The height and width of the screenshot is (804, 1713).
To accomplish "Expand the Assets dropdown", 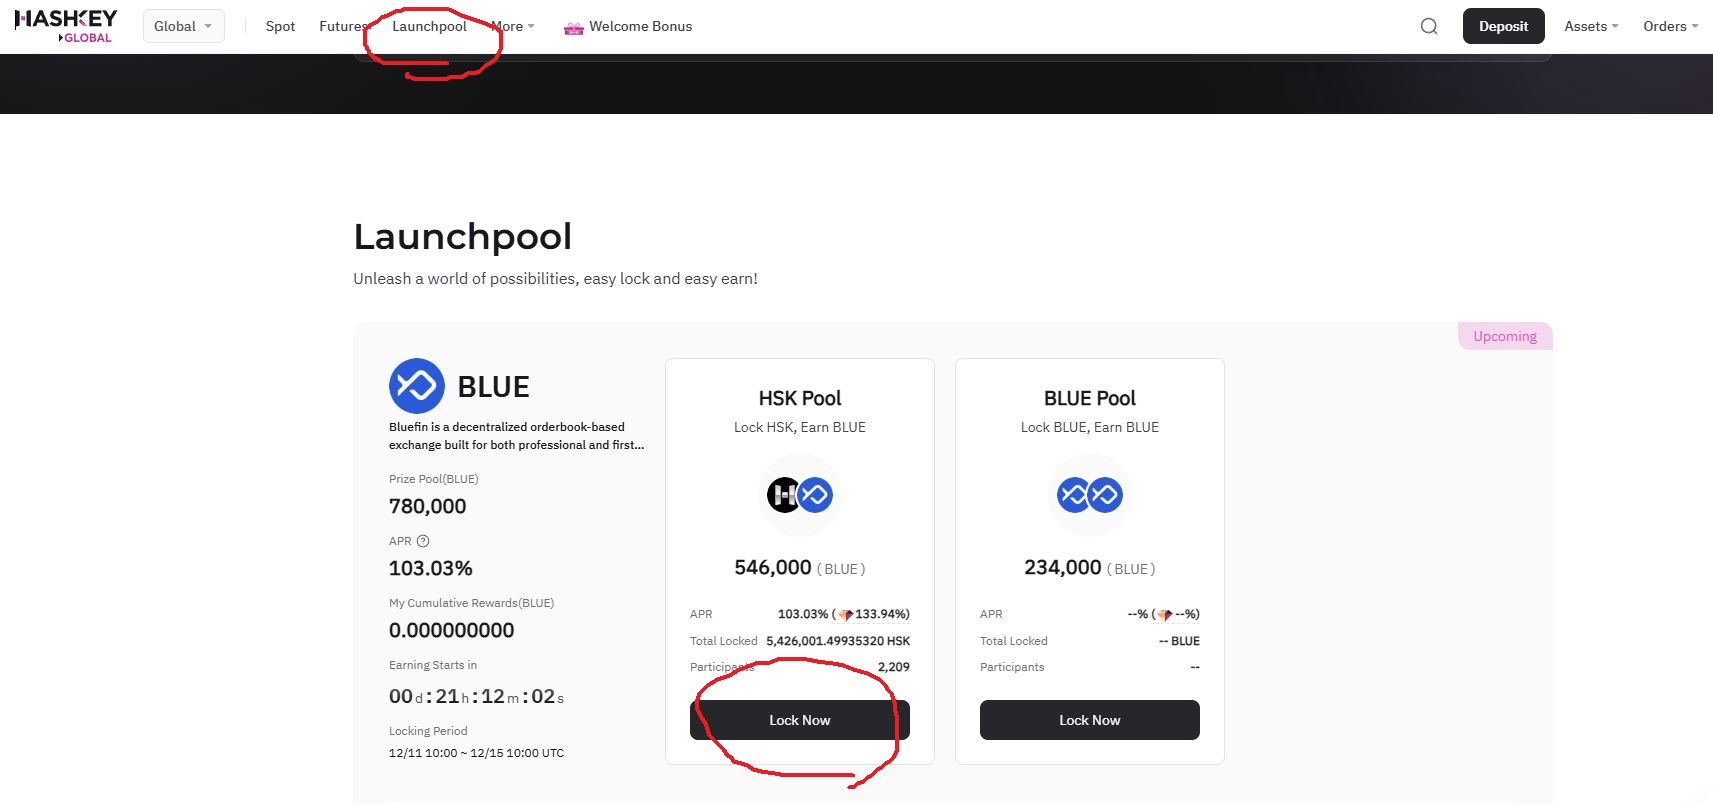I will click(x=1591, y=26).
